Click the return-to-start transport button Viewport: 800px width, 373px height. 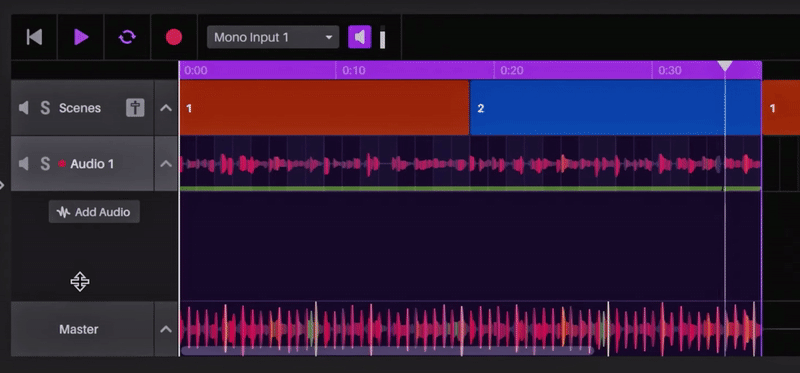point(34,37)
